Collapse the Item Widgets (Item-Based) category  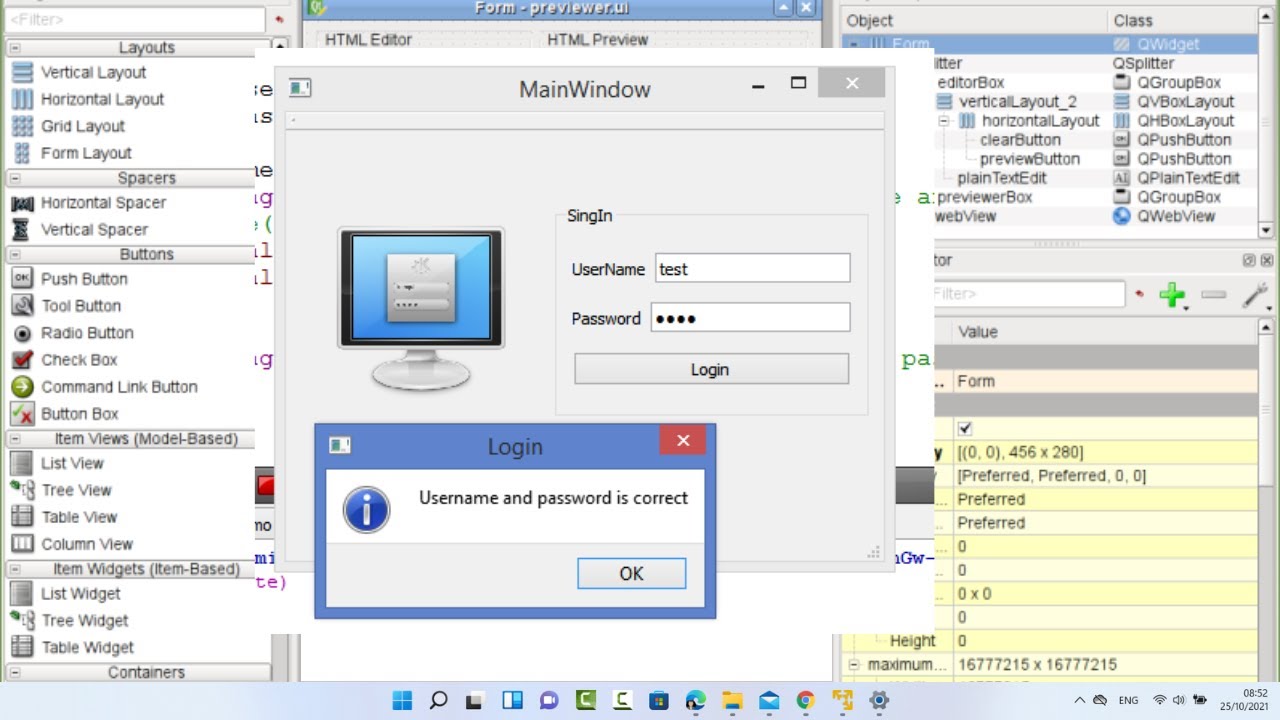tap(14, 569)
